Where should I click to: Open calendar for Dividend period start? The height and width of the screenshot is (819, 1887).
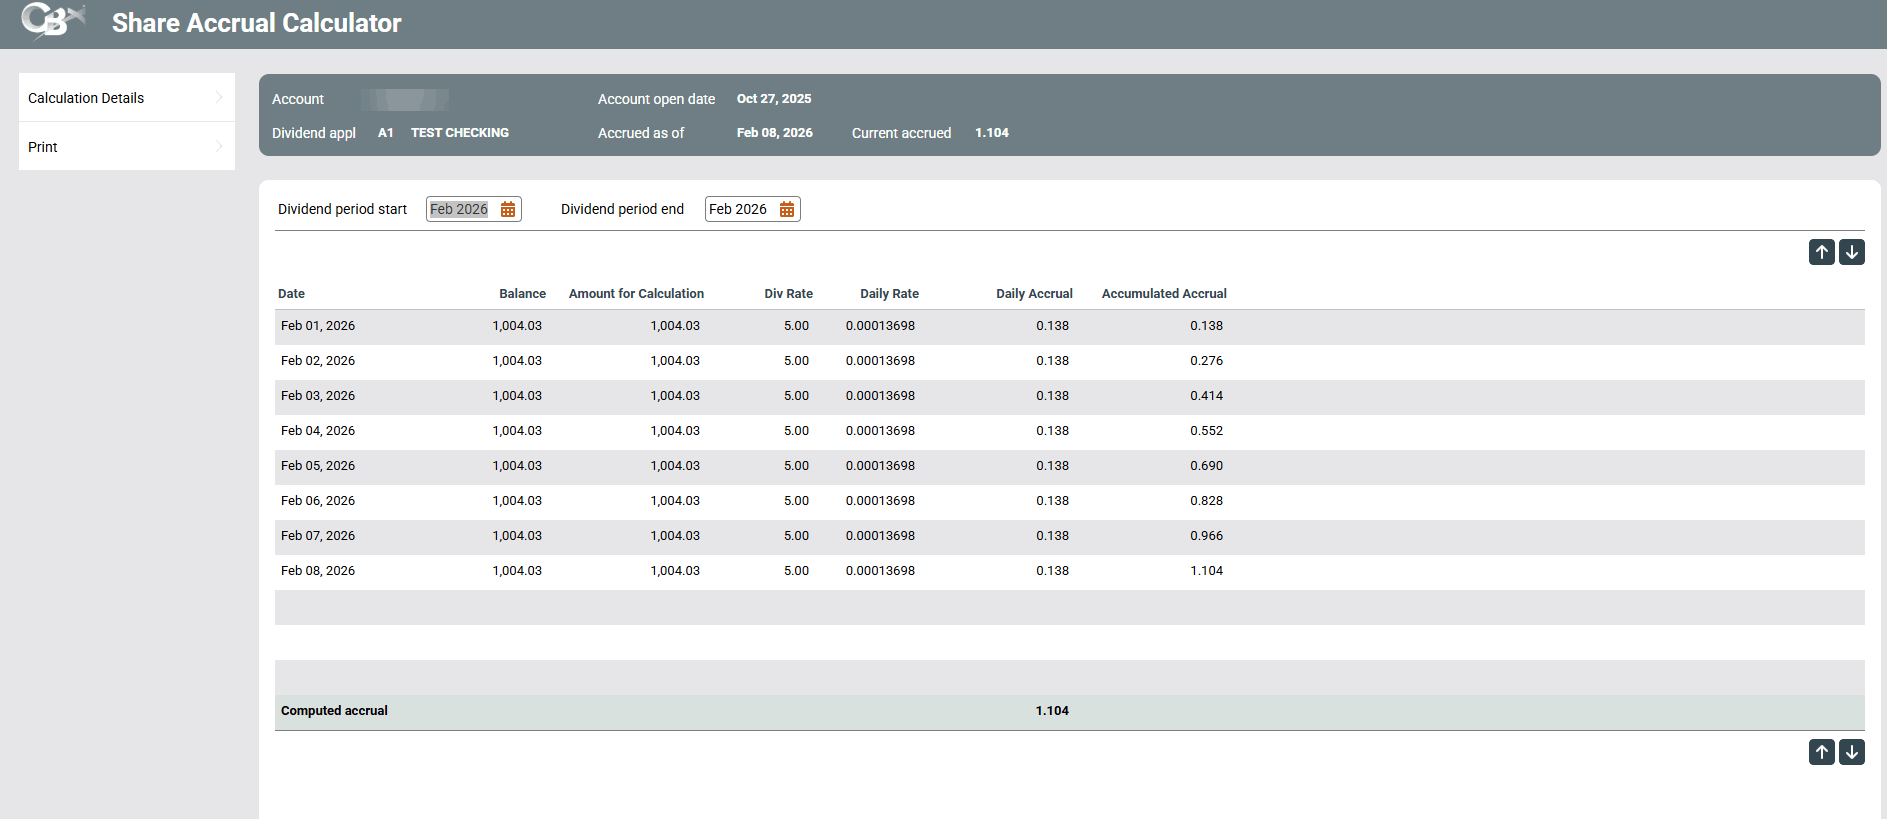pos(508,209)
